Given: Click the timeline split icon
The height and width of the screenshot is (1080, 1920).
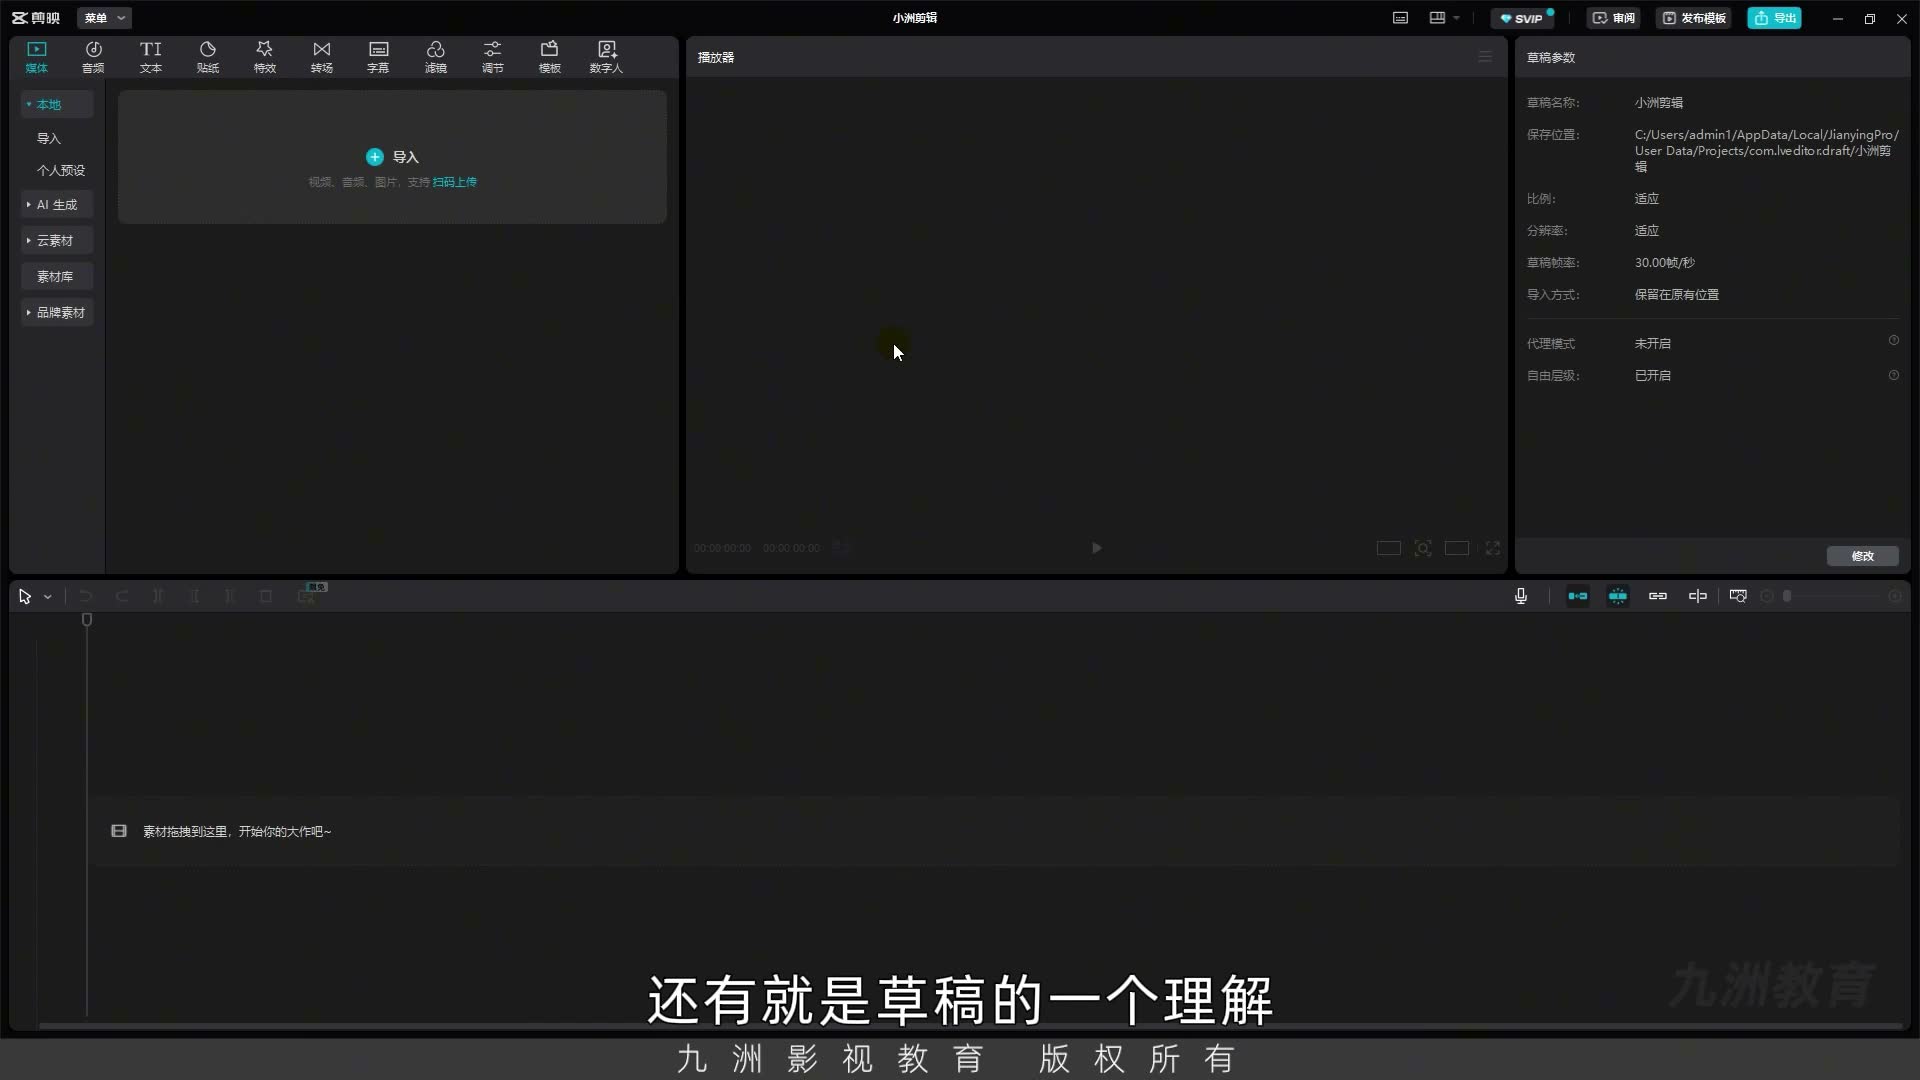Looking at the screenshot, I should point(158,597).
